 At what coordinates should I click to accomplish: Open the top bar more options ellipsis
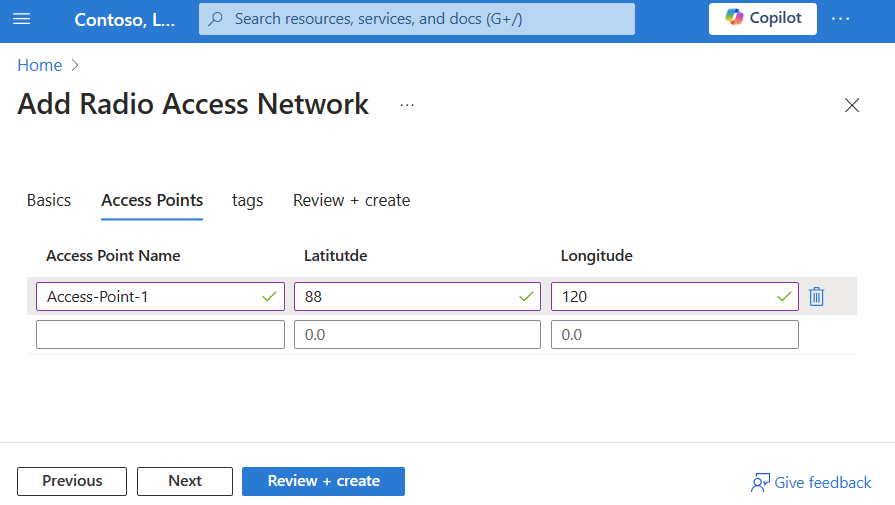[840, 19]
